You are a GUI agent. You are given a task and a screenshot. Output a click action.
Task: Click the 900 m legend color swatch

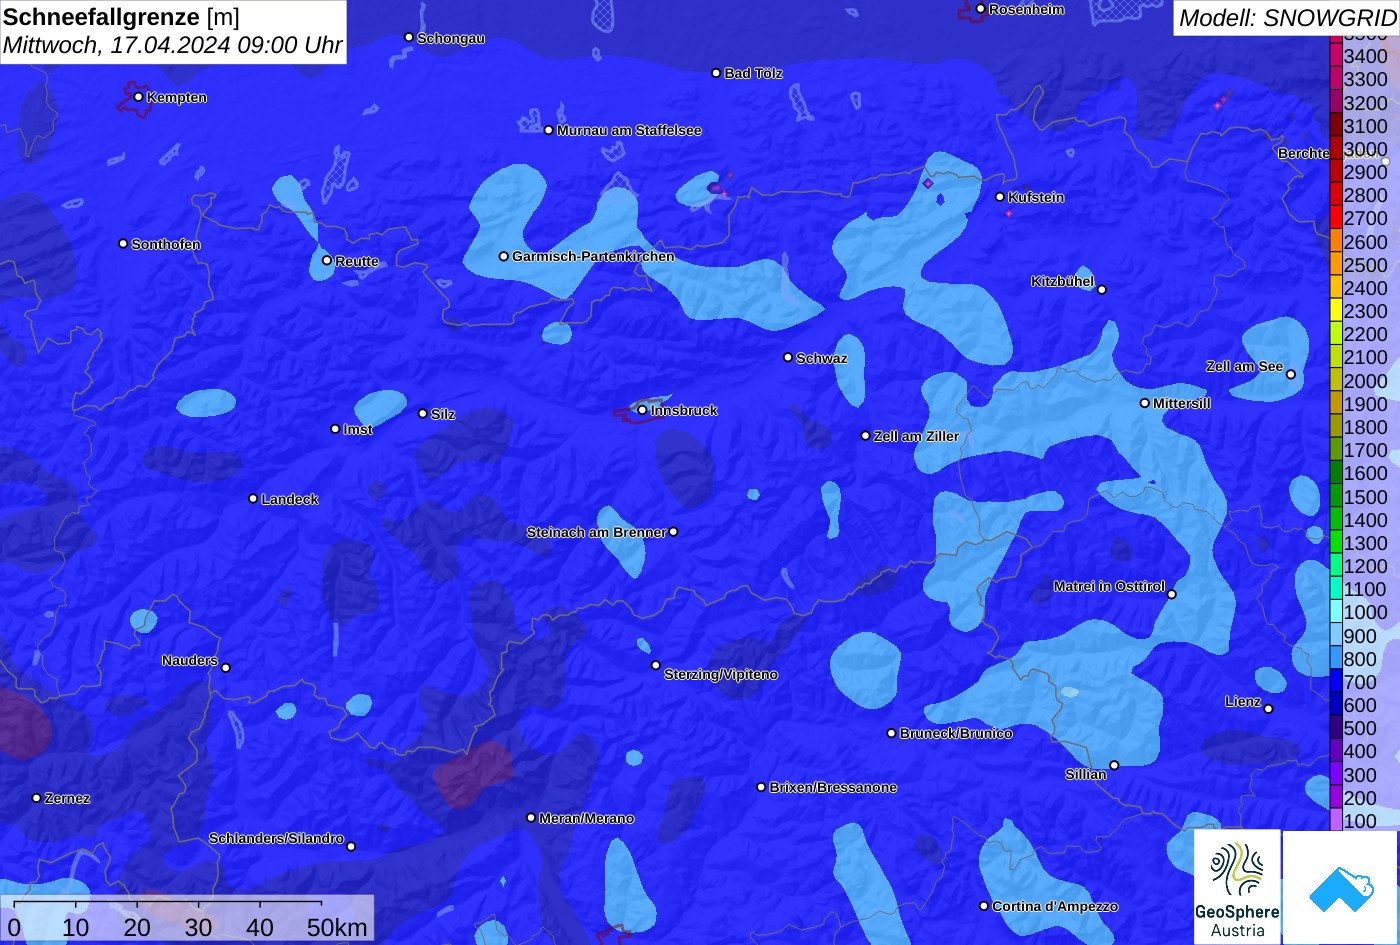pos(1336,636)
